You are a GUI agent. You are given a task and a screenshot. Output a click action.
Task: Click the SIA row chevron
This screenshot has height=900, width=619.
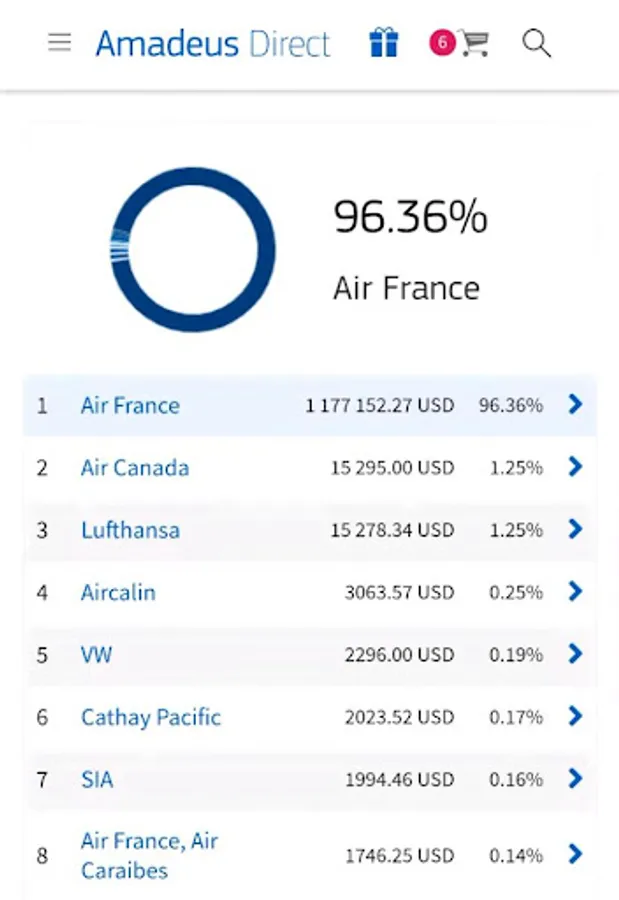pos(575,778)
